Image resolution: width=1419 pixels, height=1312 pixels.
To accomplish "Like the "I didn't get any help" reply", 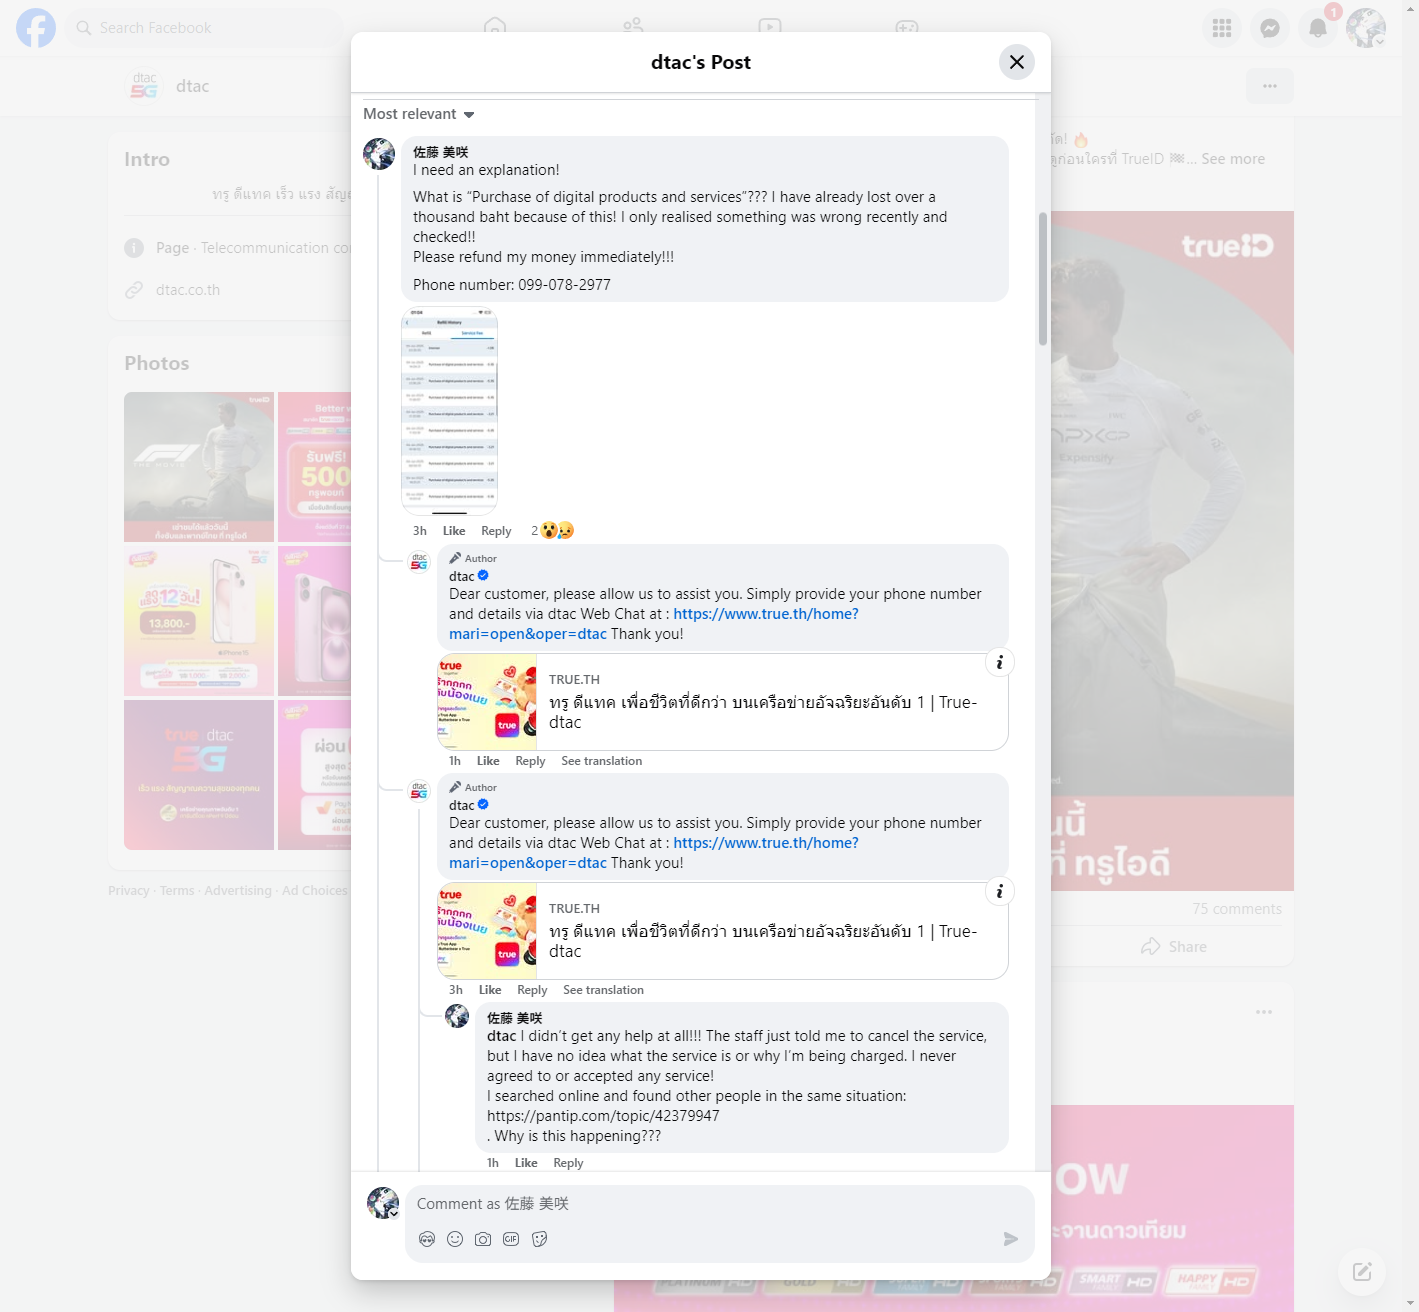I will point(526,1163).
